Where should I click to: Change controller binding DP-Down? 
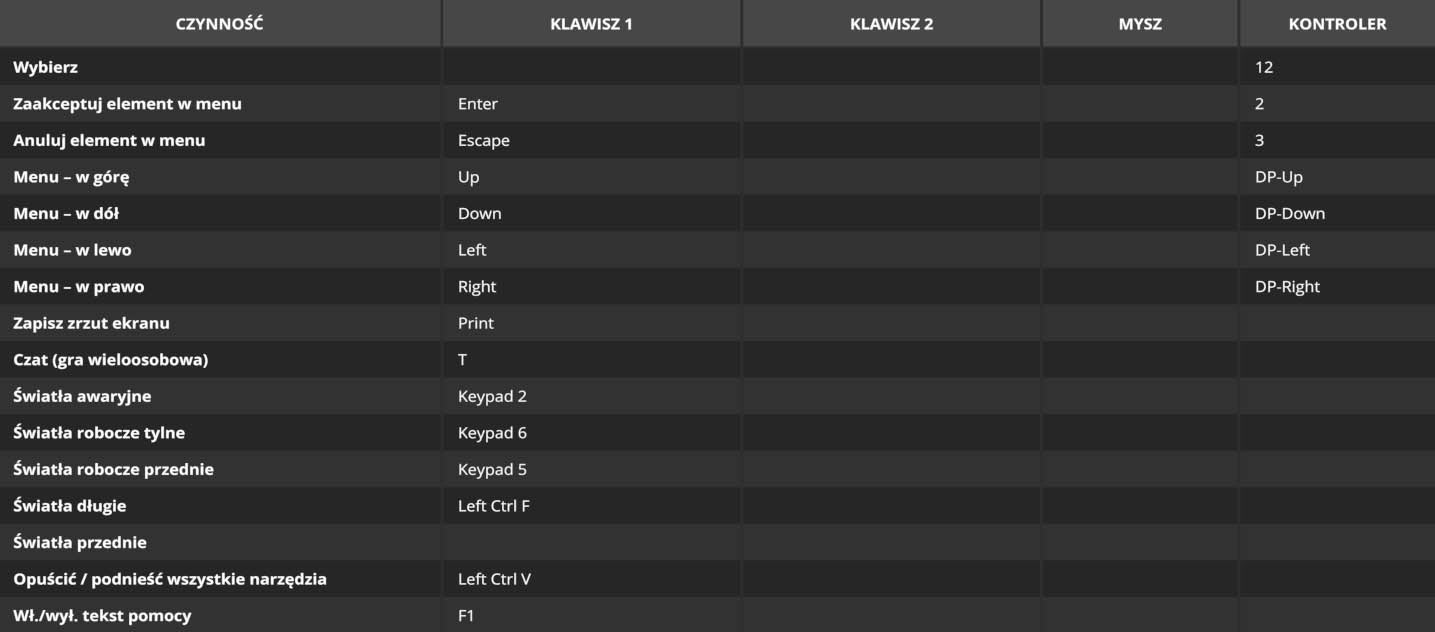point(1337,213)
